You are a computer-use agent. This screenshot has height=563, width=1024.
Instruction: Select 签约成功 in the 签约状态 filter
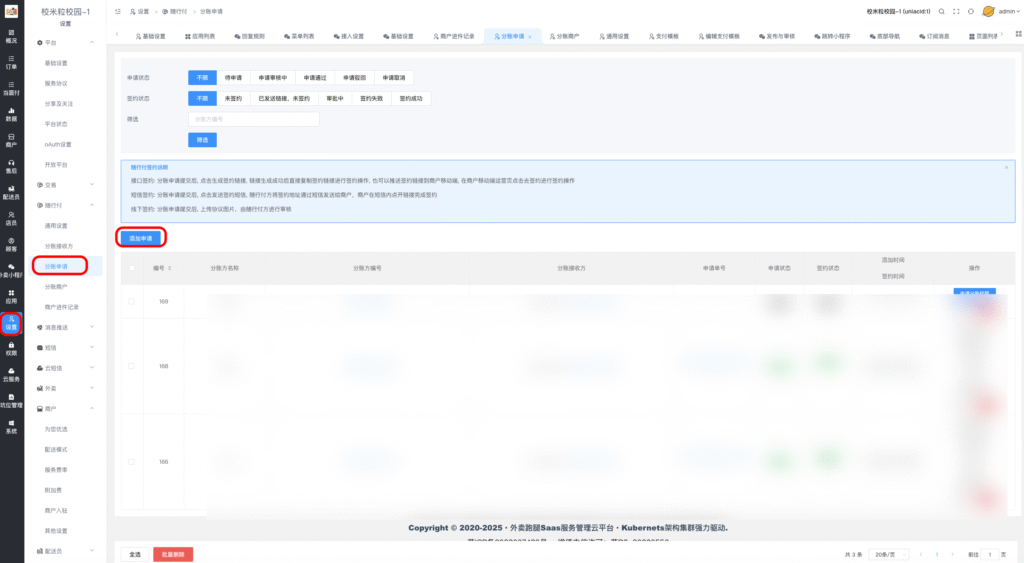pos(411,99)
